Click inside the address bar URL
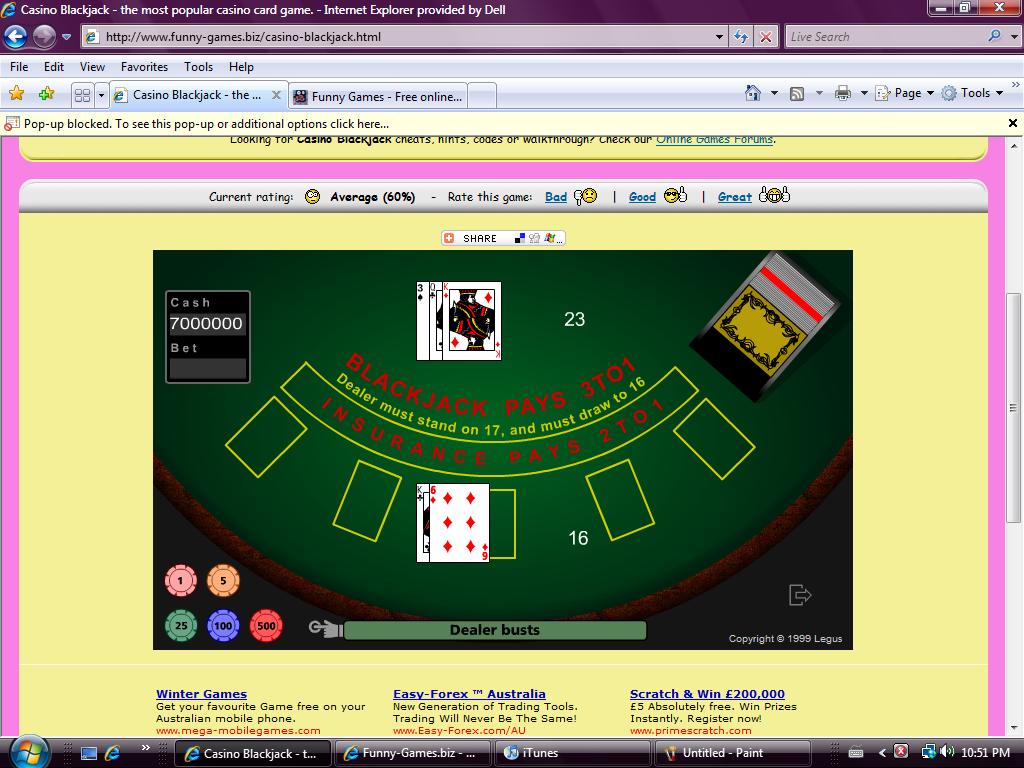The width and height of the screenshot is (1024, 768). pyautogui.click(x=405, y=37)
